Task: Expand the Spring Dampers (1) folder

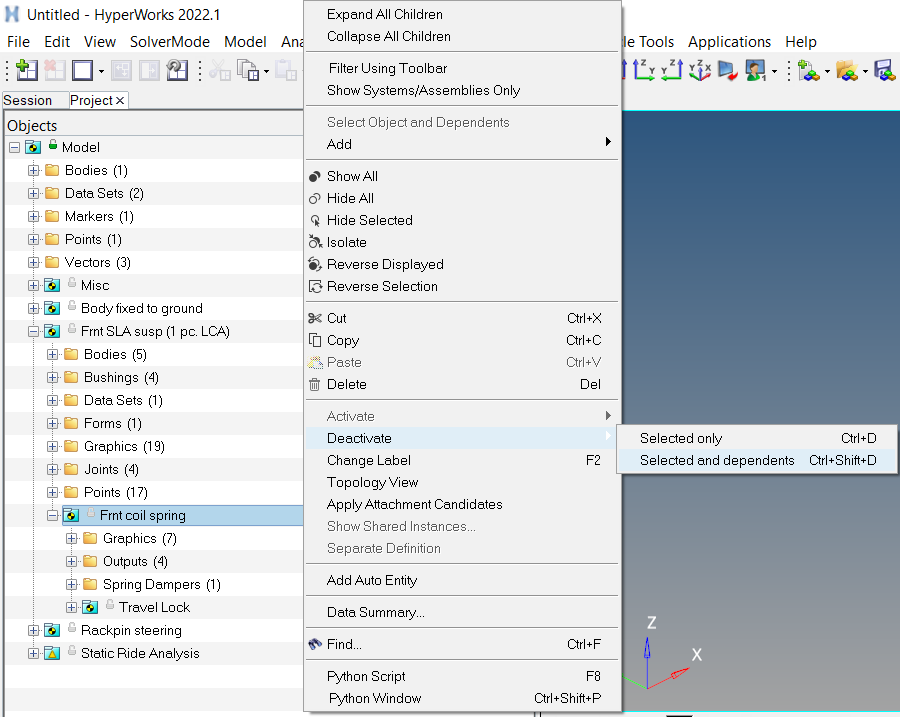Action: pyautogui.click(x=72, y=584)
